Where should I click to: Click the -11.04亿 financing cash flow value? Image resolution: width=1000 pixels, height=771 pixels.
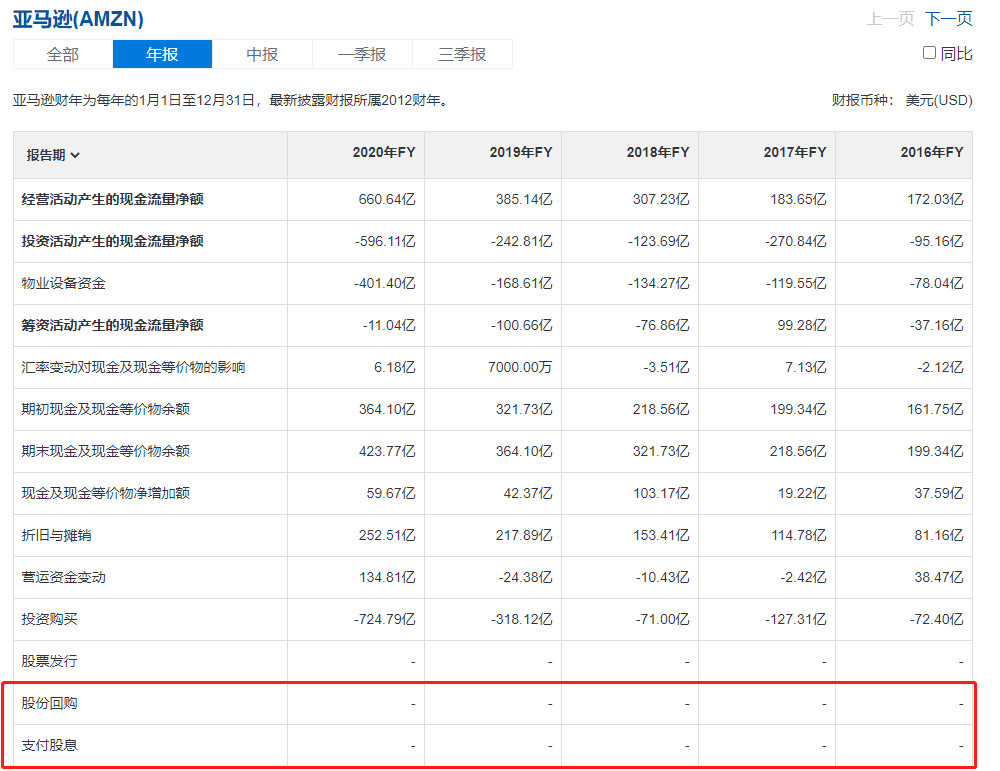click(388, 325)
